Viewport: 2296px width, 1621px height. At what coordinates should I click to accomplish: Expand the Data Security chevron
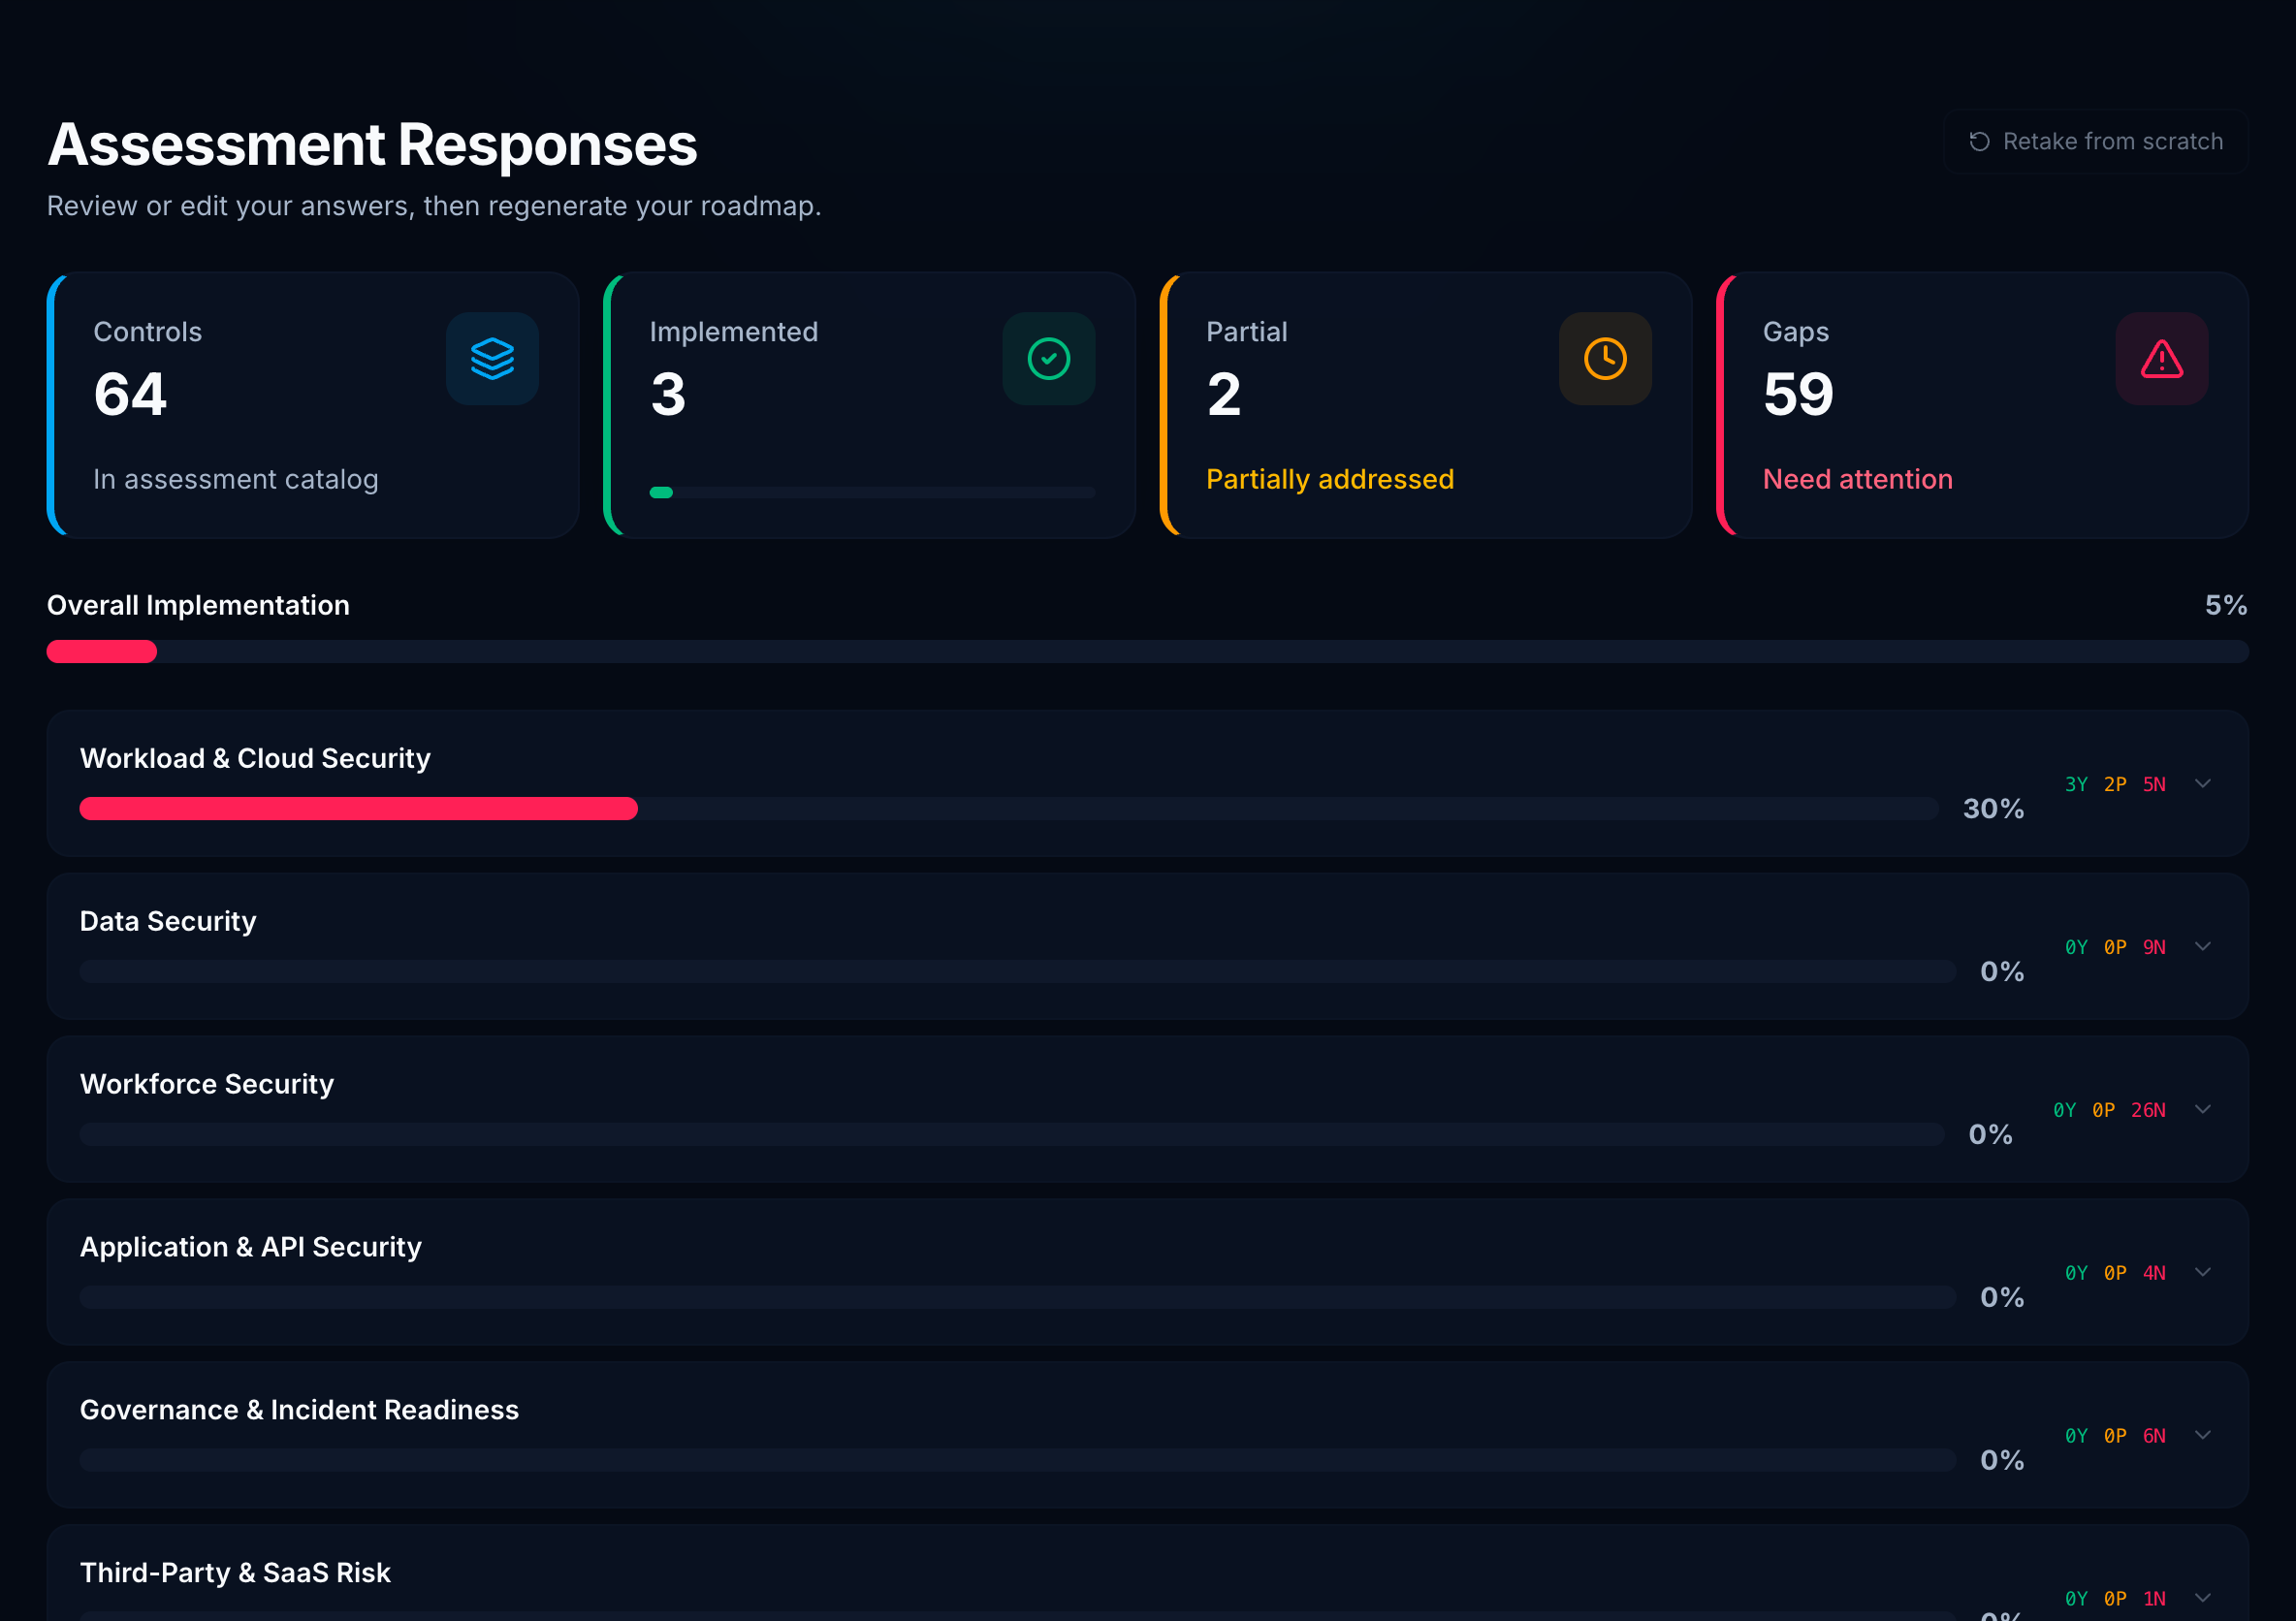pyautogui.click(x=2202, y=946)
